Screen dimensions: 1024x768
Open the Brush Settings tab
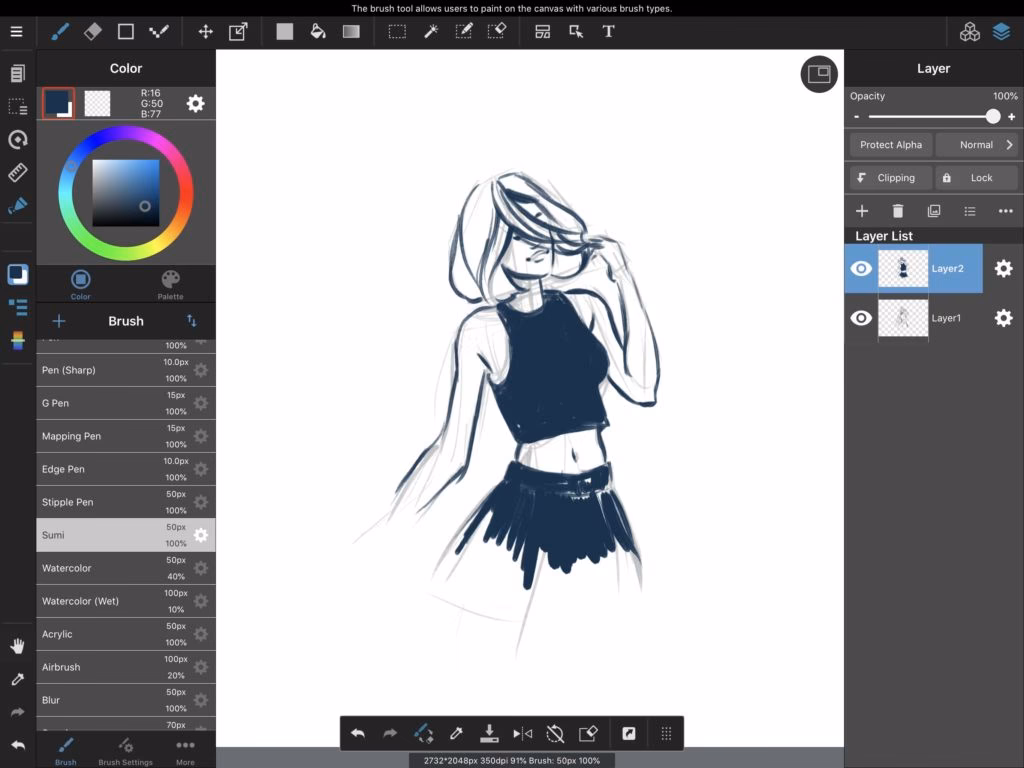[x=126, y=750]
